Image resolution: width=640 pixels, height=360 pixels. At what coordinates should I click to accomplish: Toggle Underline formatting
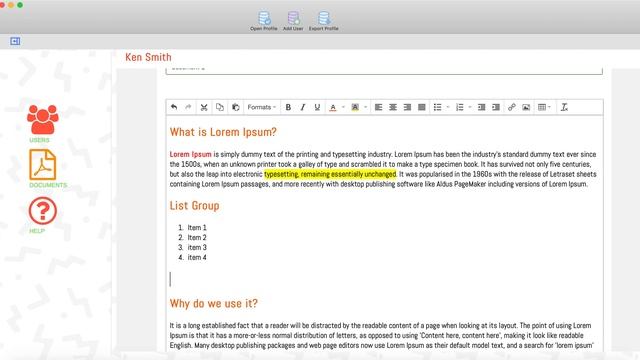(317, 107)
